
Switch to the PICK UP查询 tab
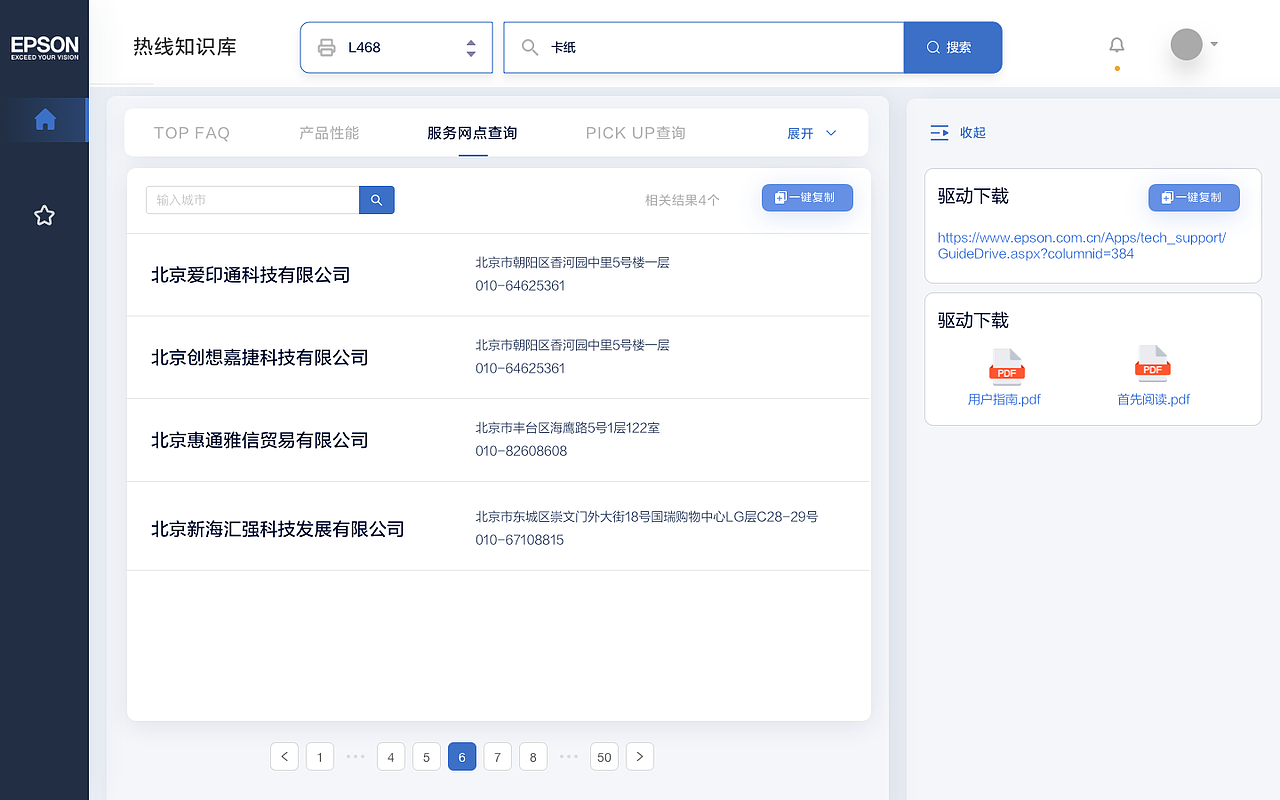(635, 132)
